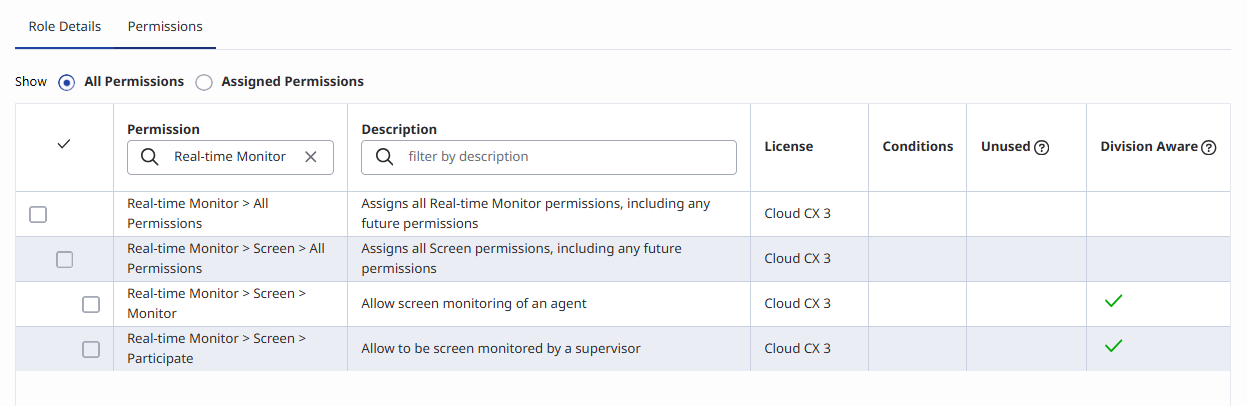Switch to the Role Details tab
The width and height of the screenshot is (1247, 406).
[65, 27]
